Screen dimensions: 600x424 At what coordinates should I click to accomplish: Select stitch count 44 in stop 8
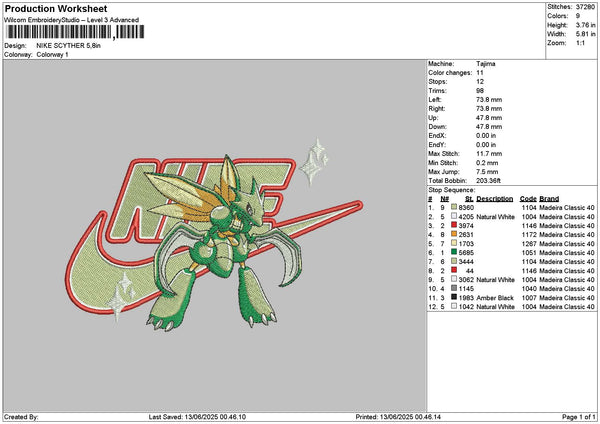pyautogui.click(x=470, y=271)
